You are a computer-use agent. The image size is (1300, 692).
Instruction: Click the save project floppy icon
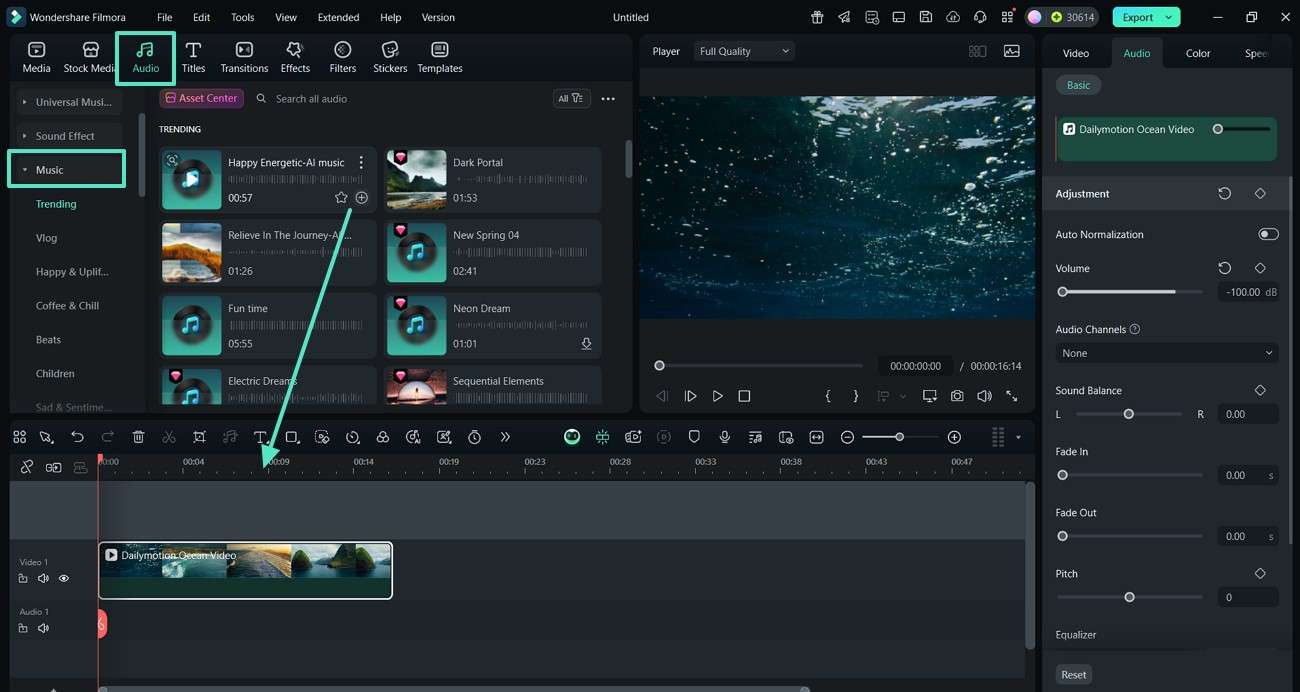[926, 17]
